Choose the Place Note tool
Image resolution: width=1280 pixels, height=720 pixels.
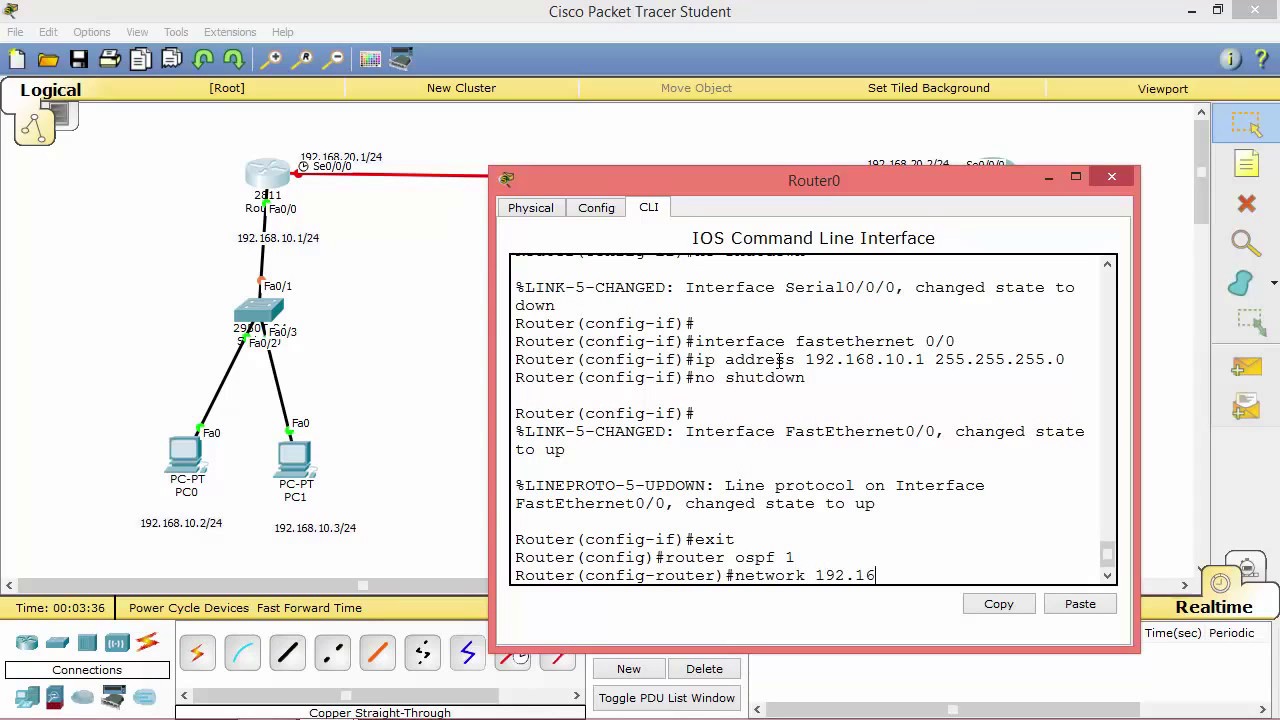click(x=1246, y=164)
